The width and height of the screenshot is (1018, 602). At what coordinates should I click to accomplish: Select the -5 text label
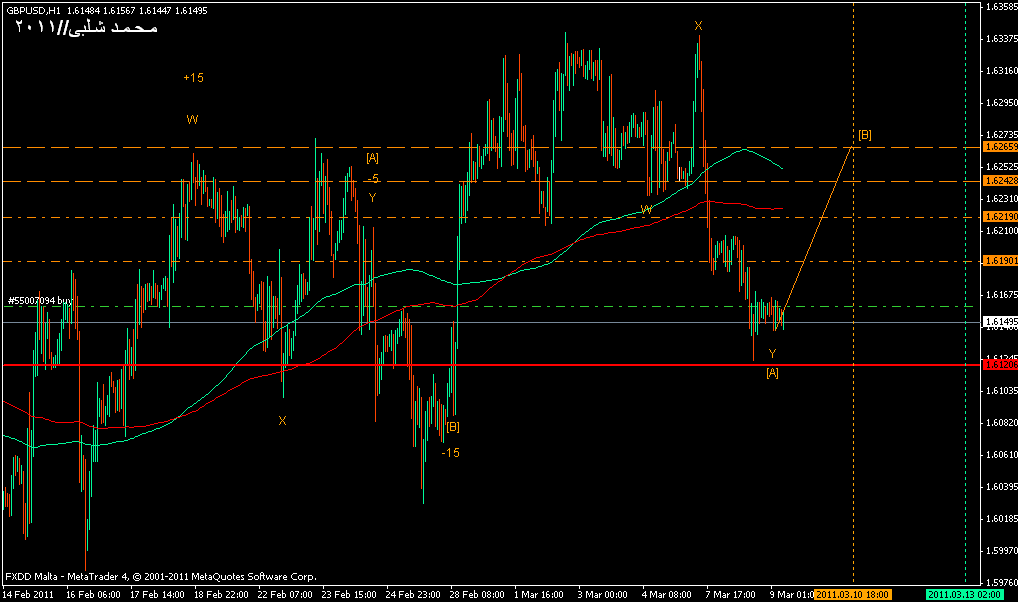[x=372, y=179]
